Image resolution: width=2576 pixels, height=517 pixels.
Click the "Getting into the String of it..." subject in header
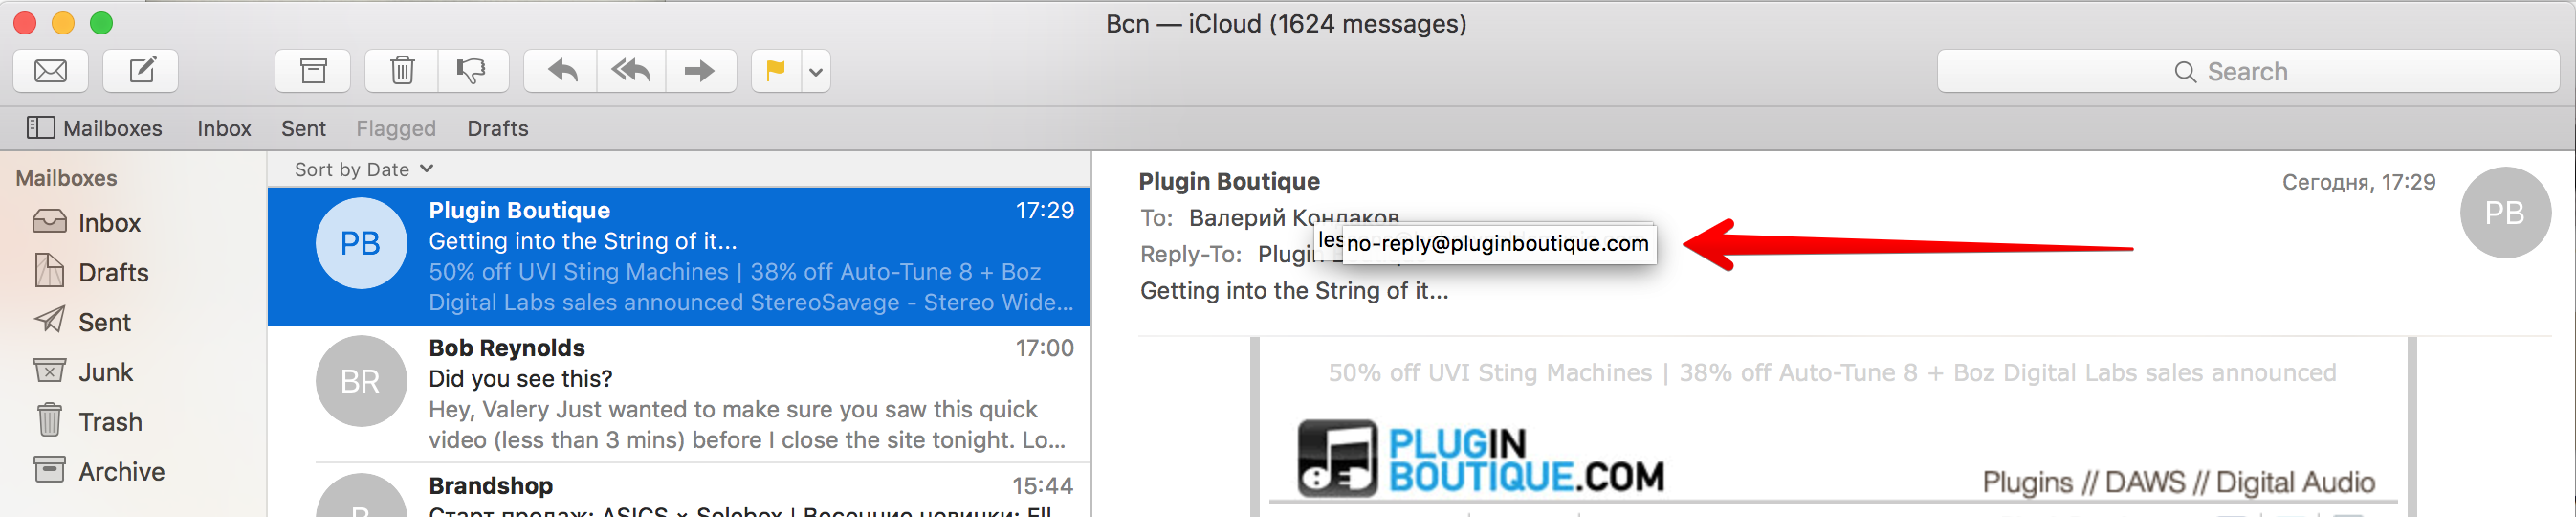[1294, 291]
